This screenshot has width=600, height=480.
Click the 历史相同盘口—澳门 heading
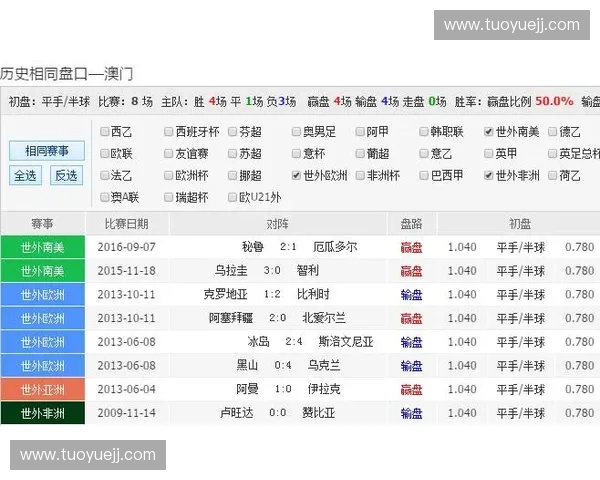[x=67, y=74]
